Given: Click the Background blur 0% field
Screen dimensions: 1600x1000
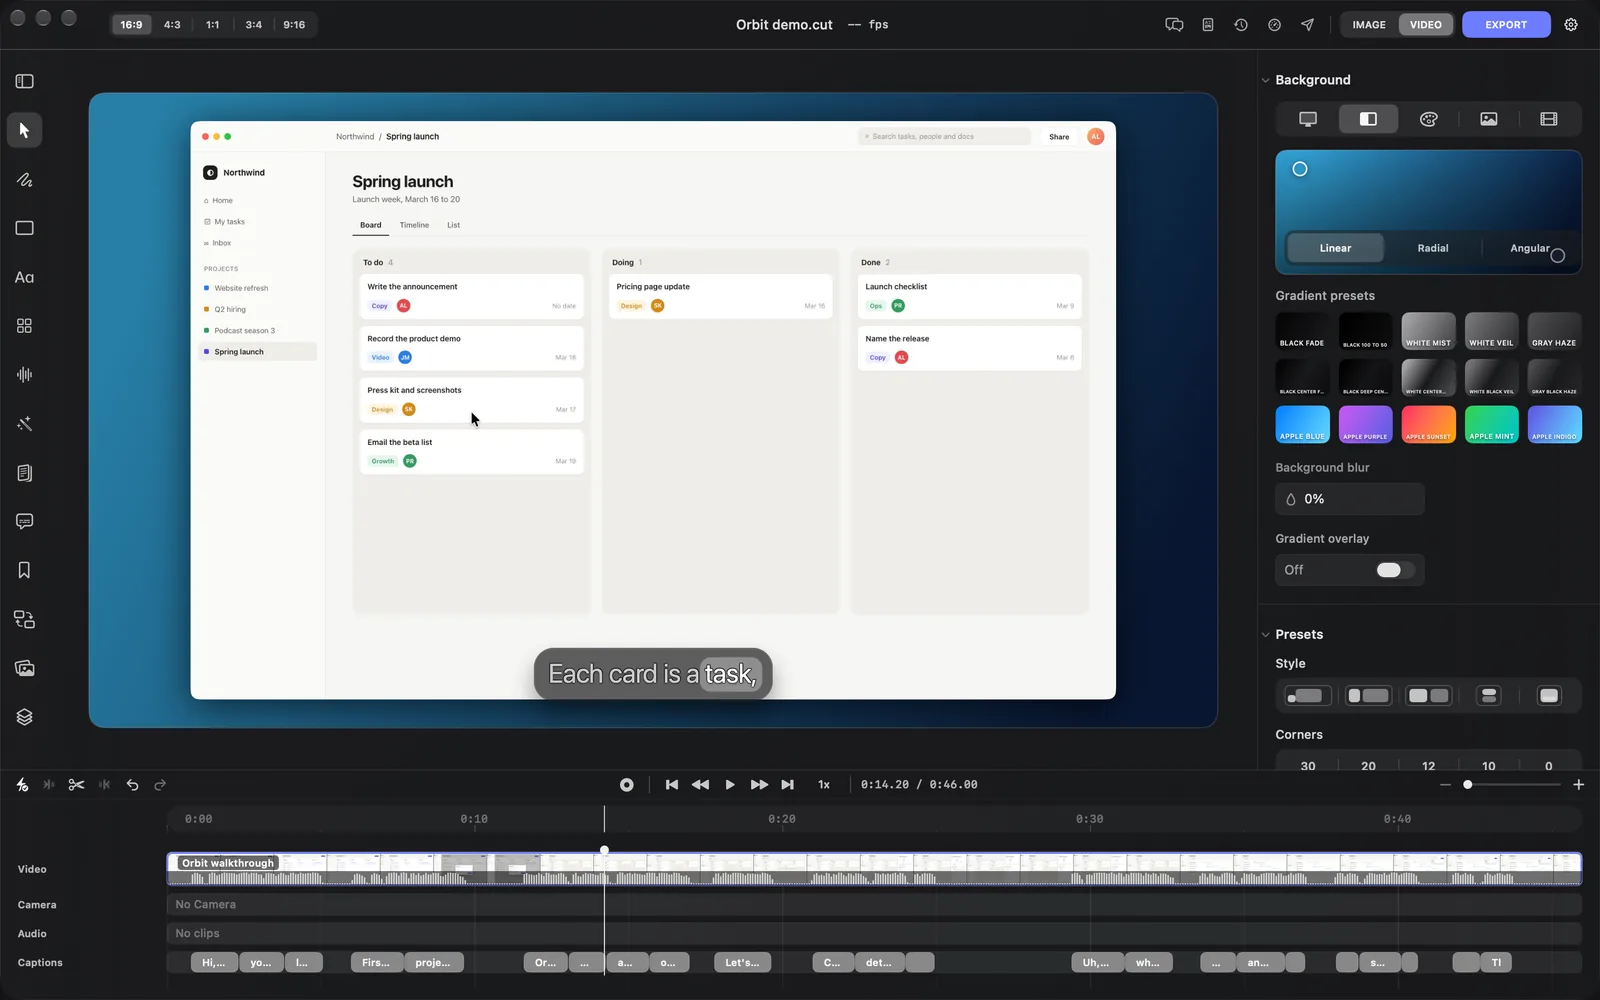Looking at the screenshot, I should [1350, 499].
